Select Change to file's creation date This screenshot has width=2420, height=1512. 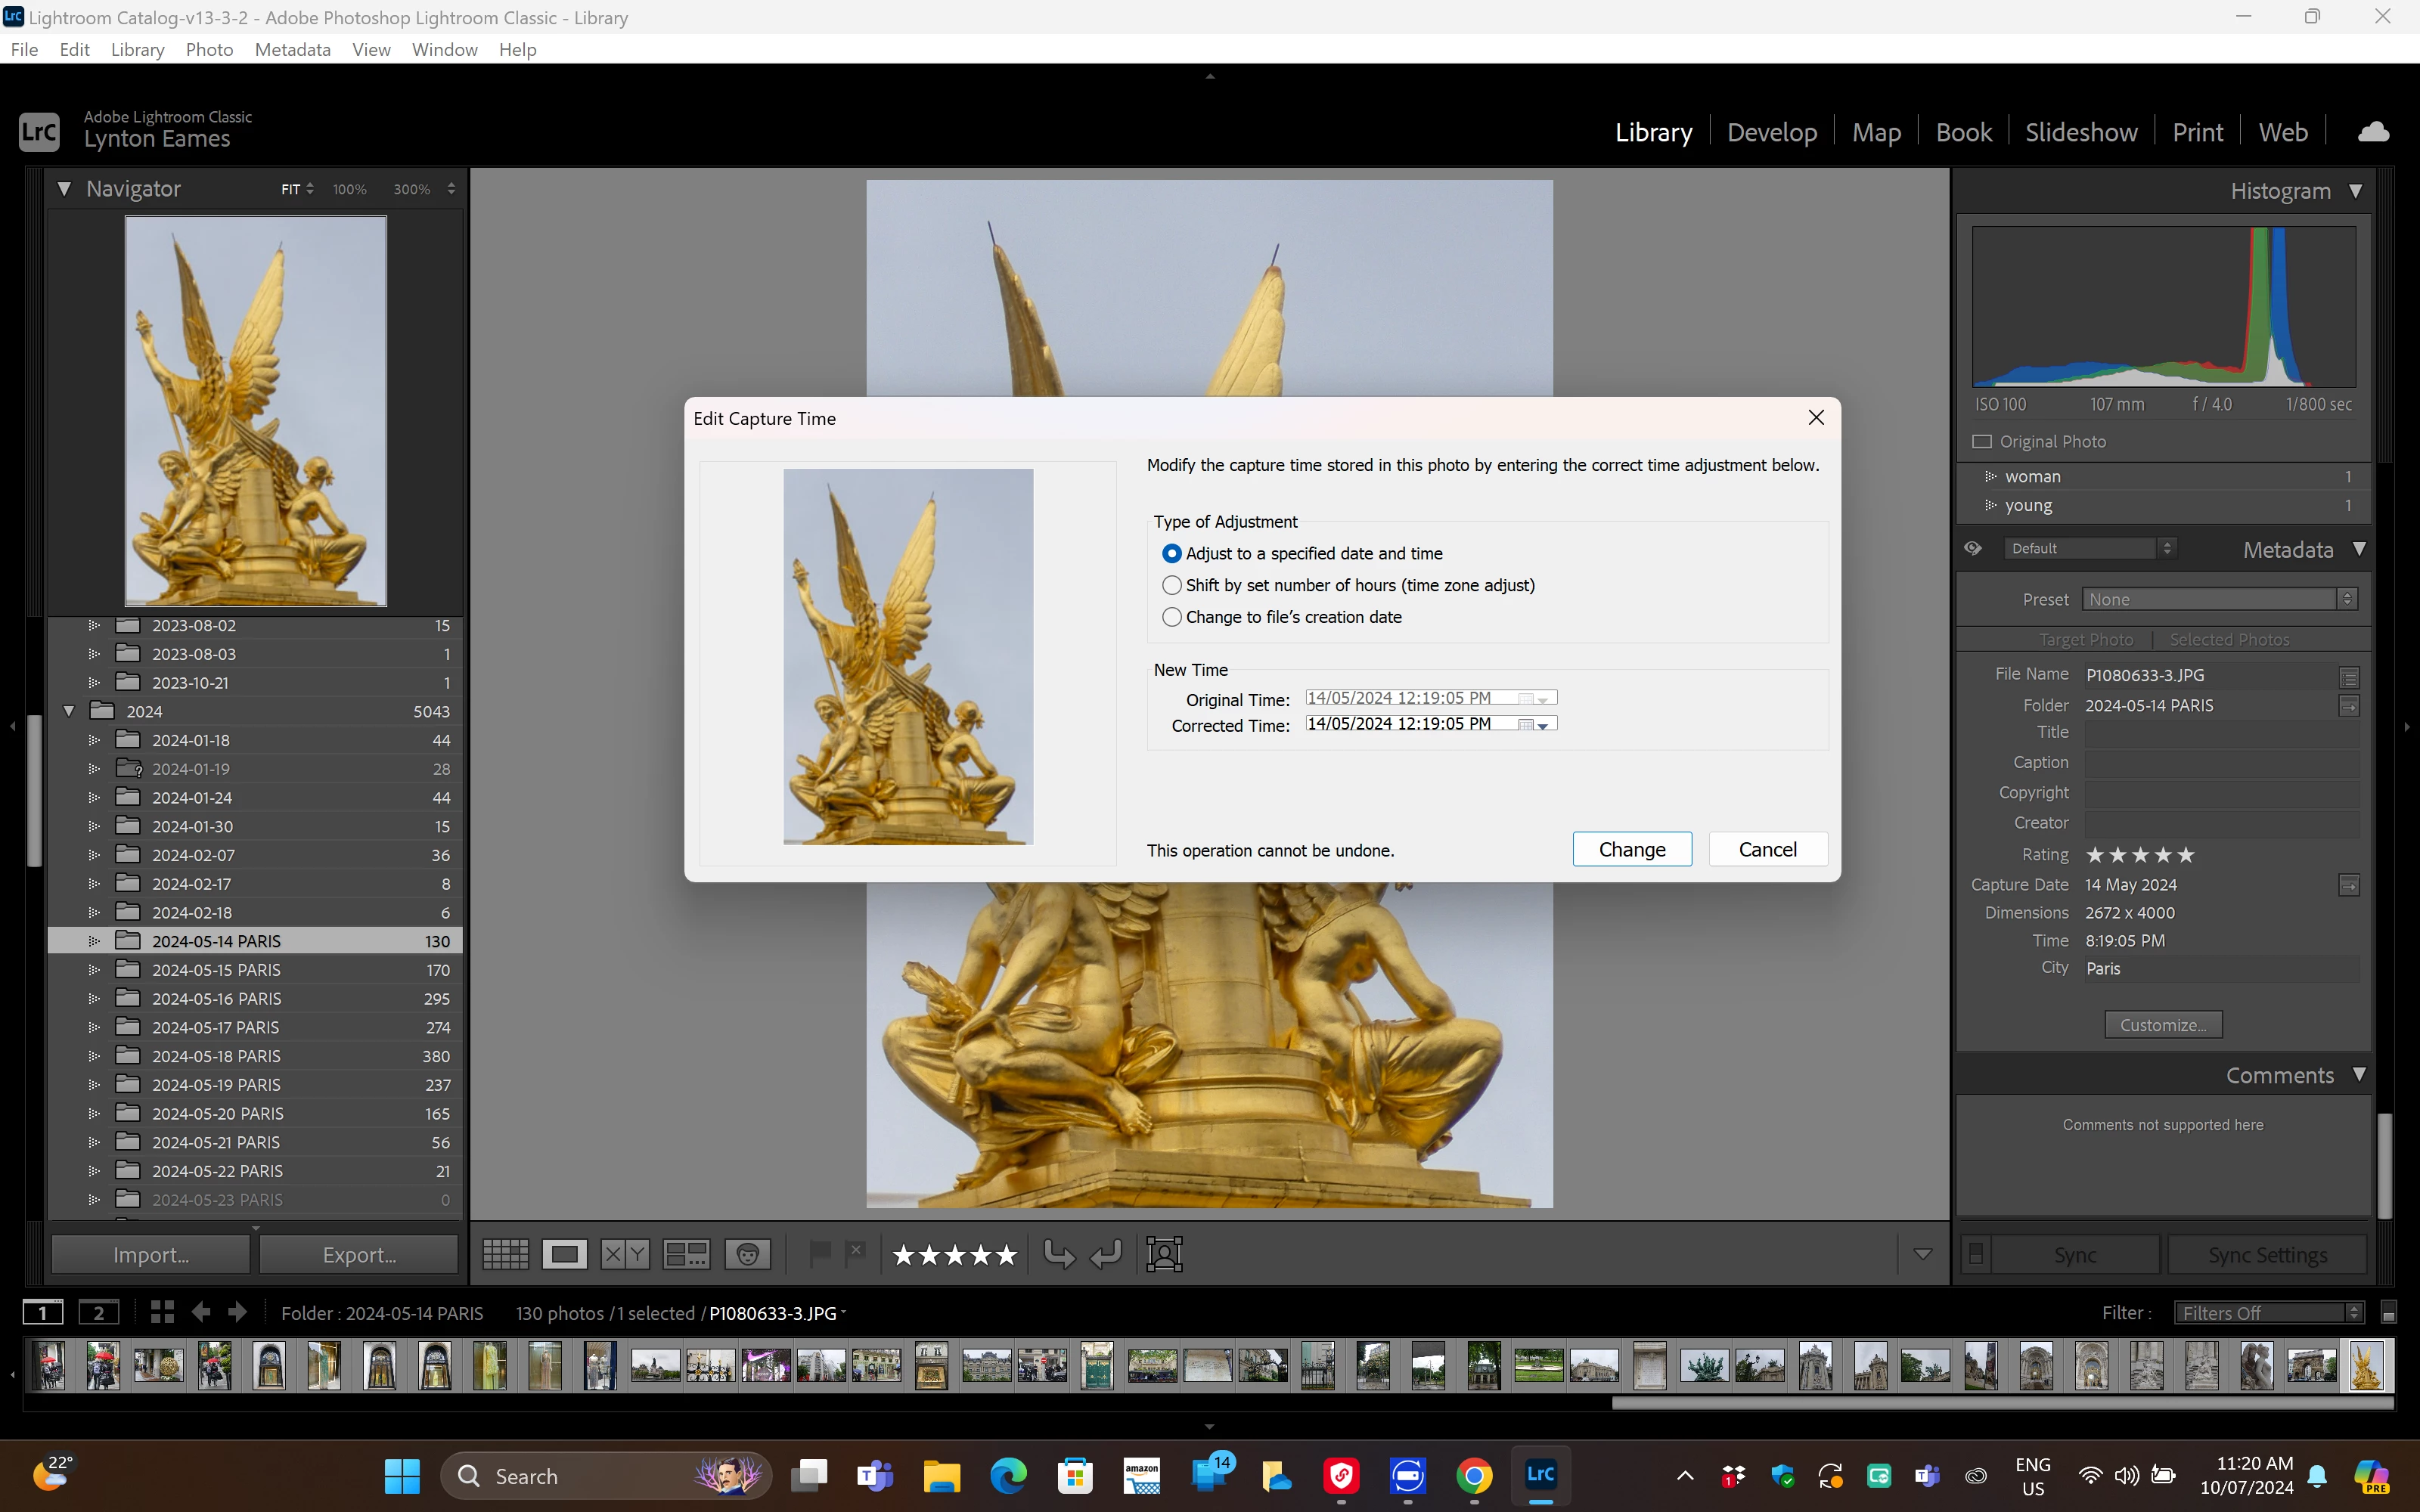pyautogui.click(x=1172, y=617)
